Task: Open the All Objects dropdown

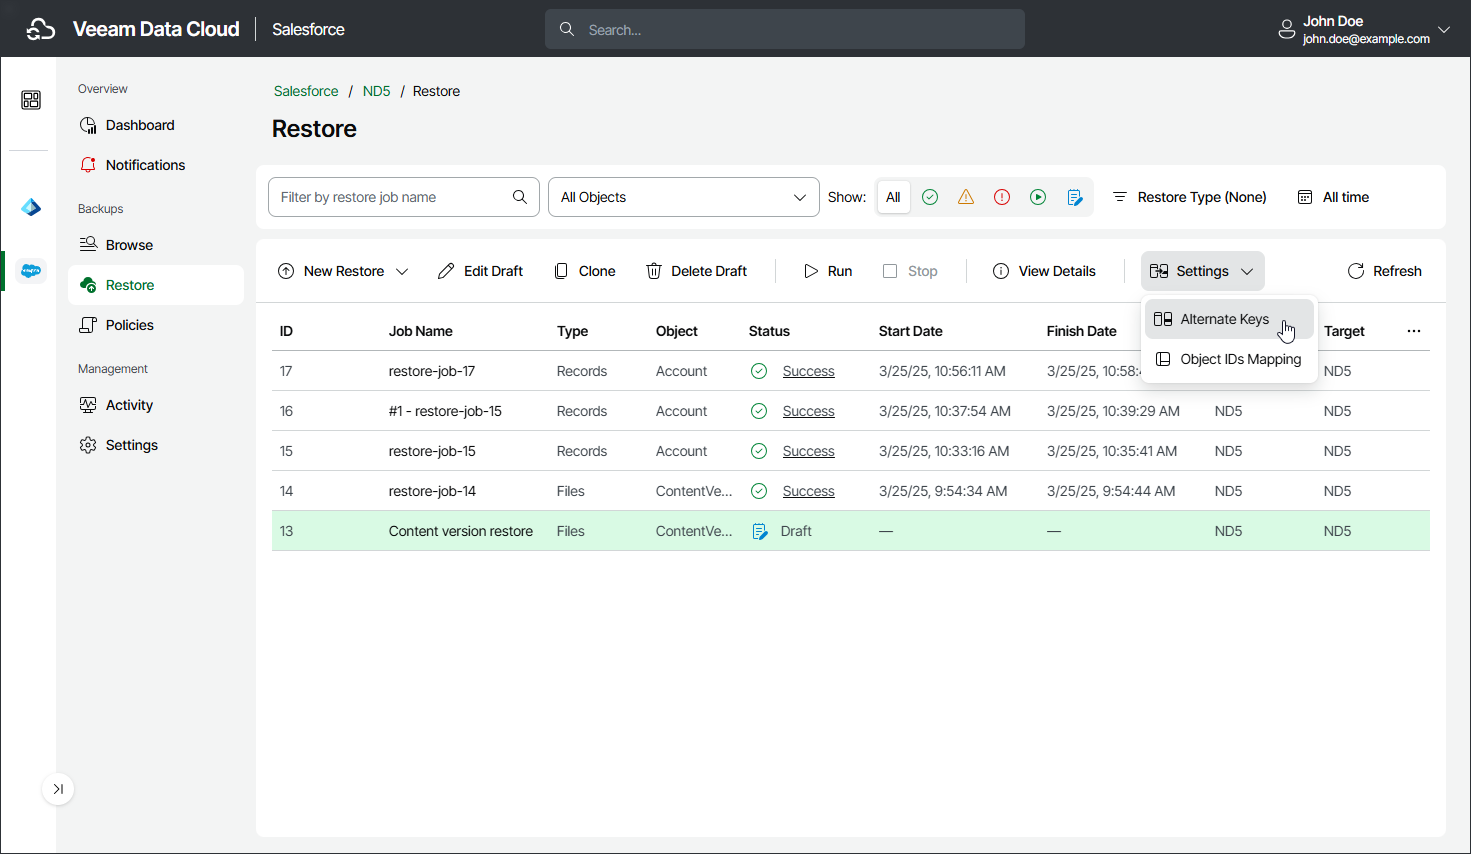Action: [684, 197]
